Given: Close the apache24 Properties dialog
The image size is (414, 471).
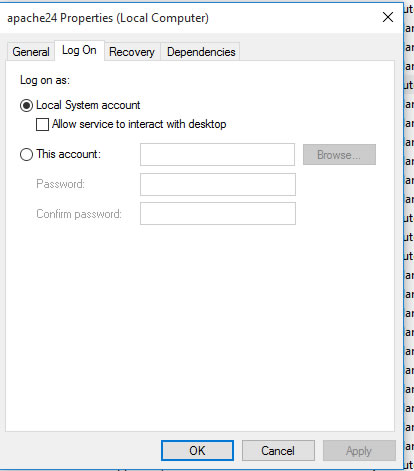Looking at the screenshot, I should tap(388, 17).
